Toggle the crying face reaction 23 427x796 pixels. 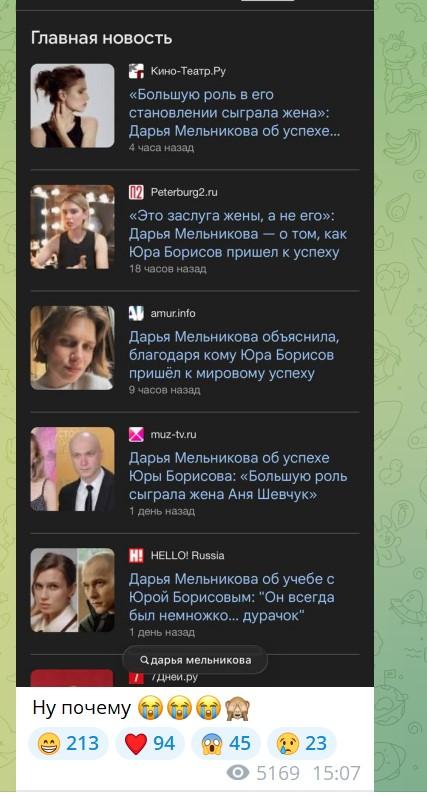(x=301, y=744)
